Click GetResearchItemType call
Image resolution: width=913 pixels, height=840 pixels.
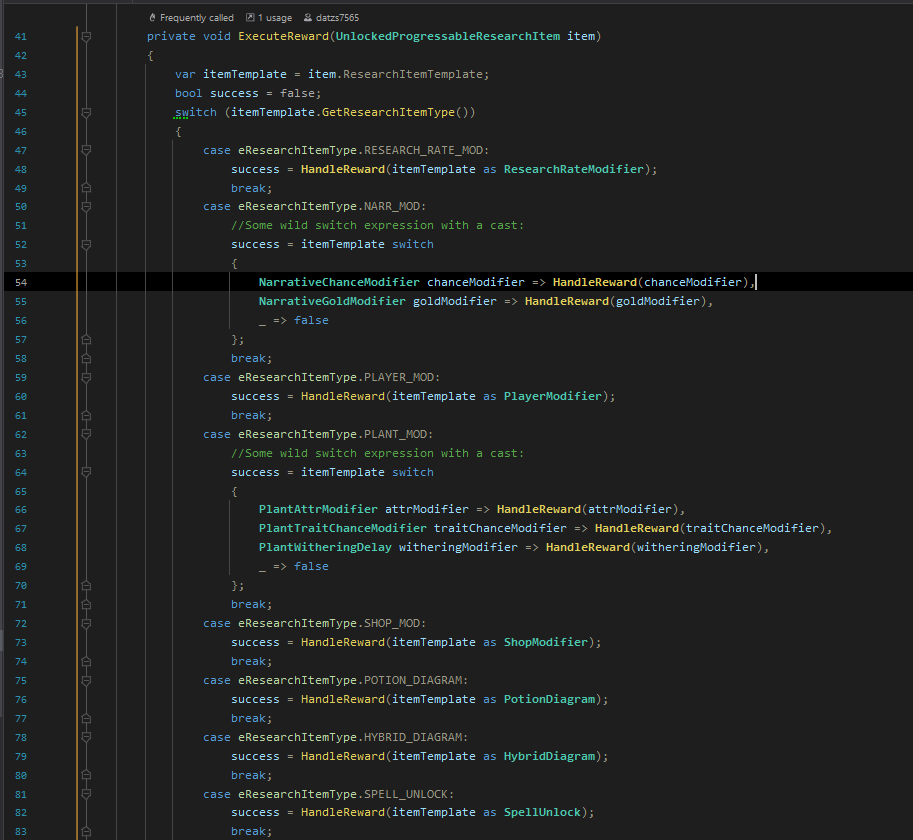click(x=388, y=112)
